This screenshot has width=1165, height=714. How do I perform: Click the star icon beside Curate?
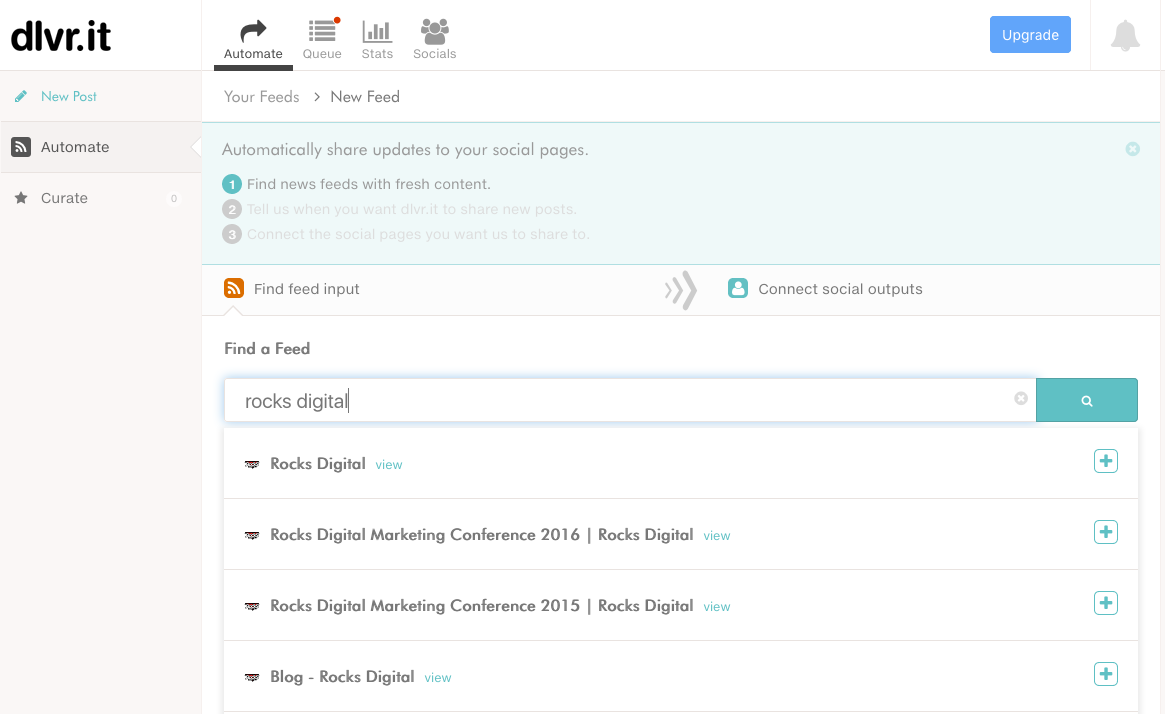[x=21, y=198]
